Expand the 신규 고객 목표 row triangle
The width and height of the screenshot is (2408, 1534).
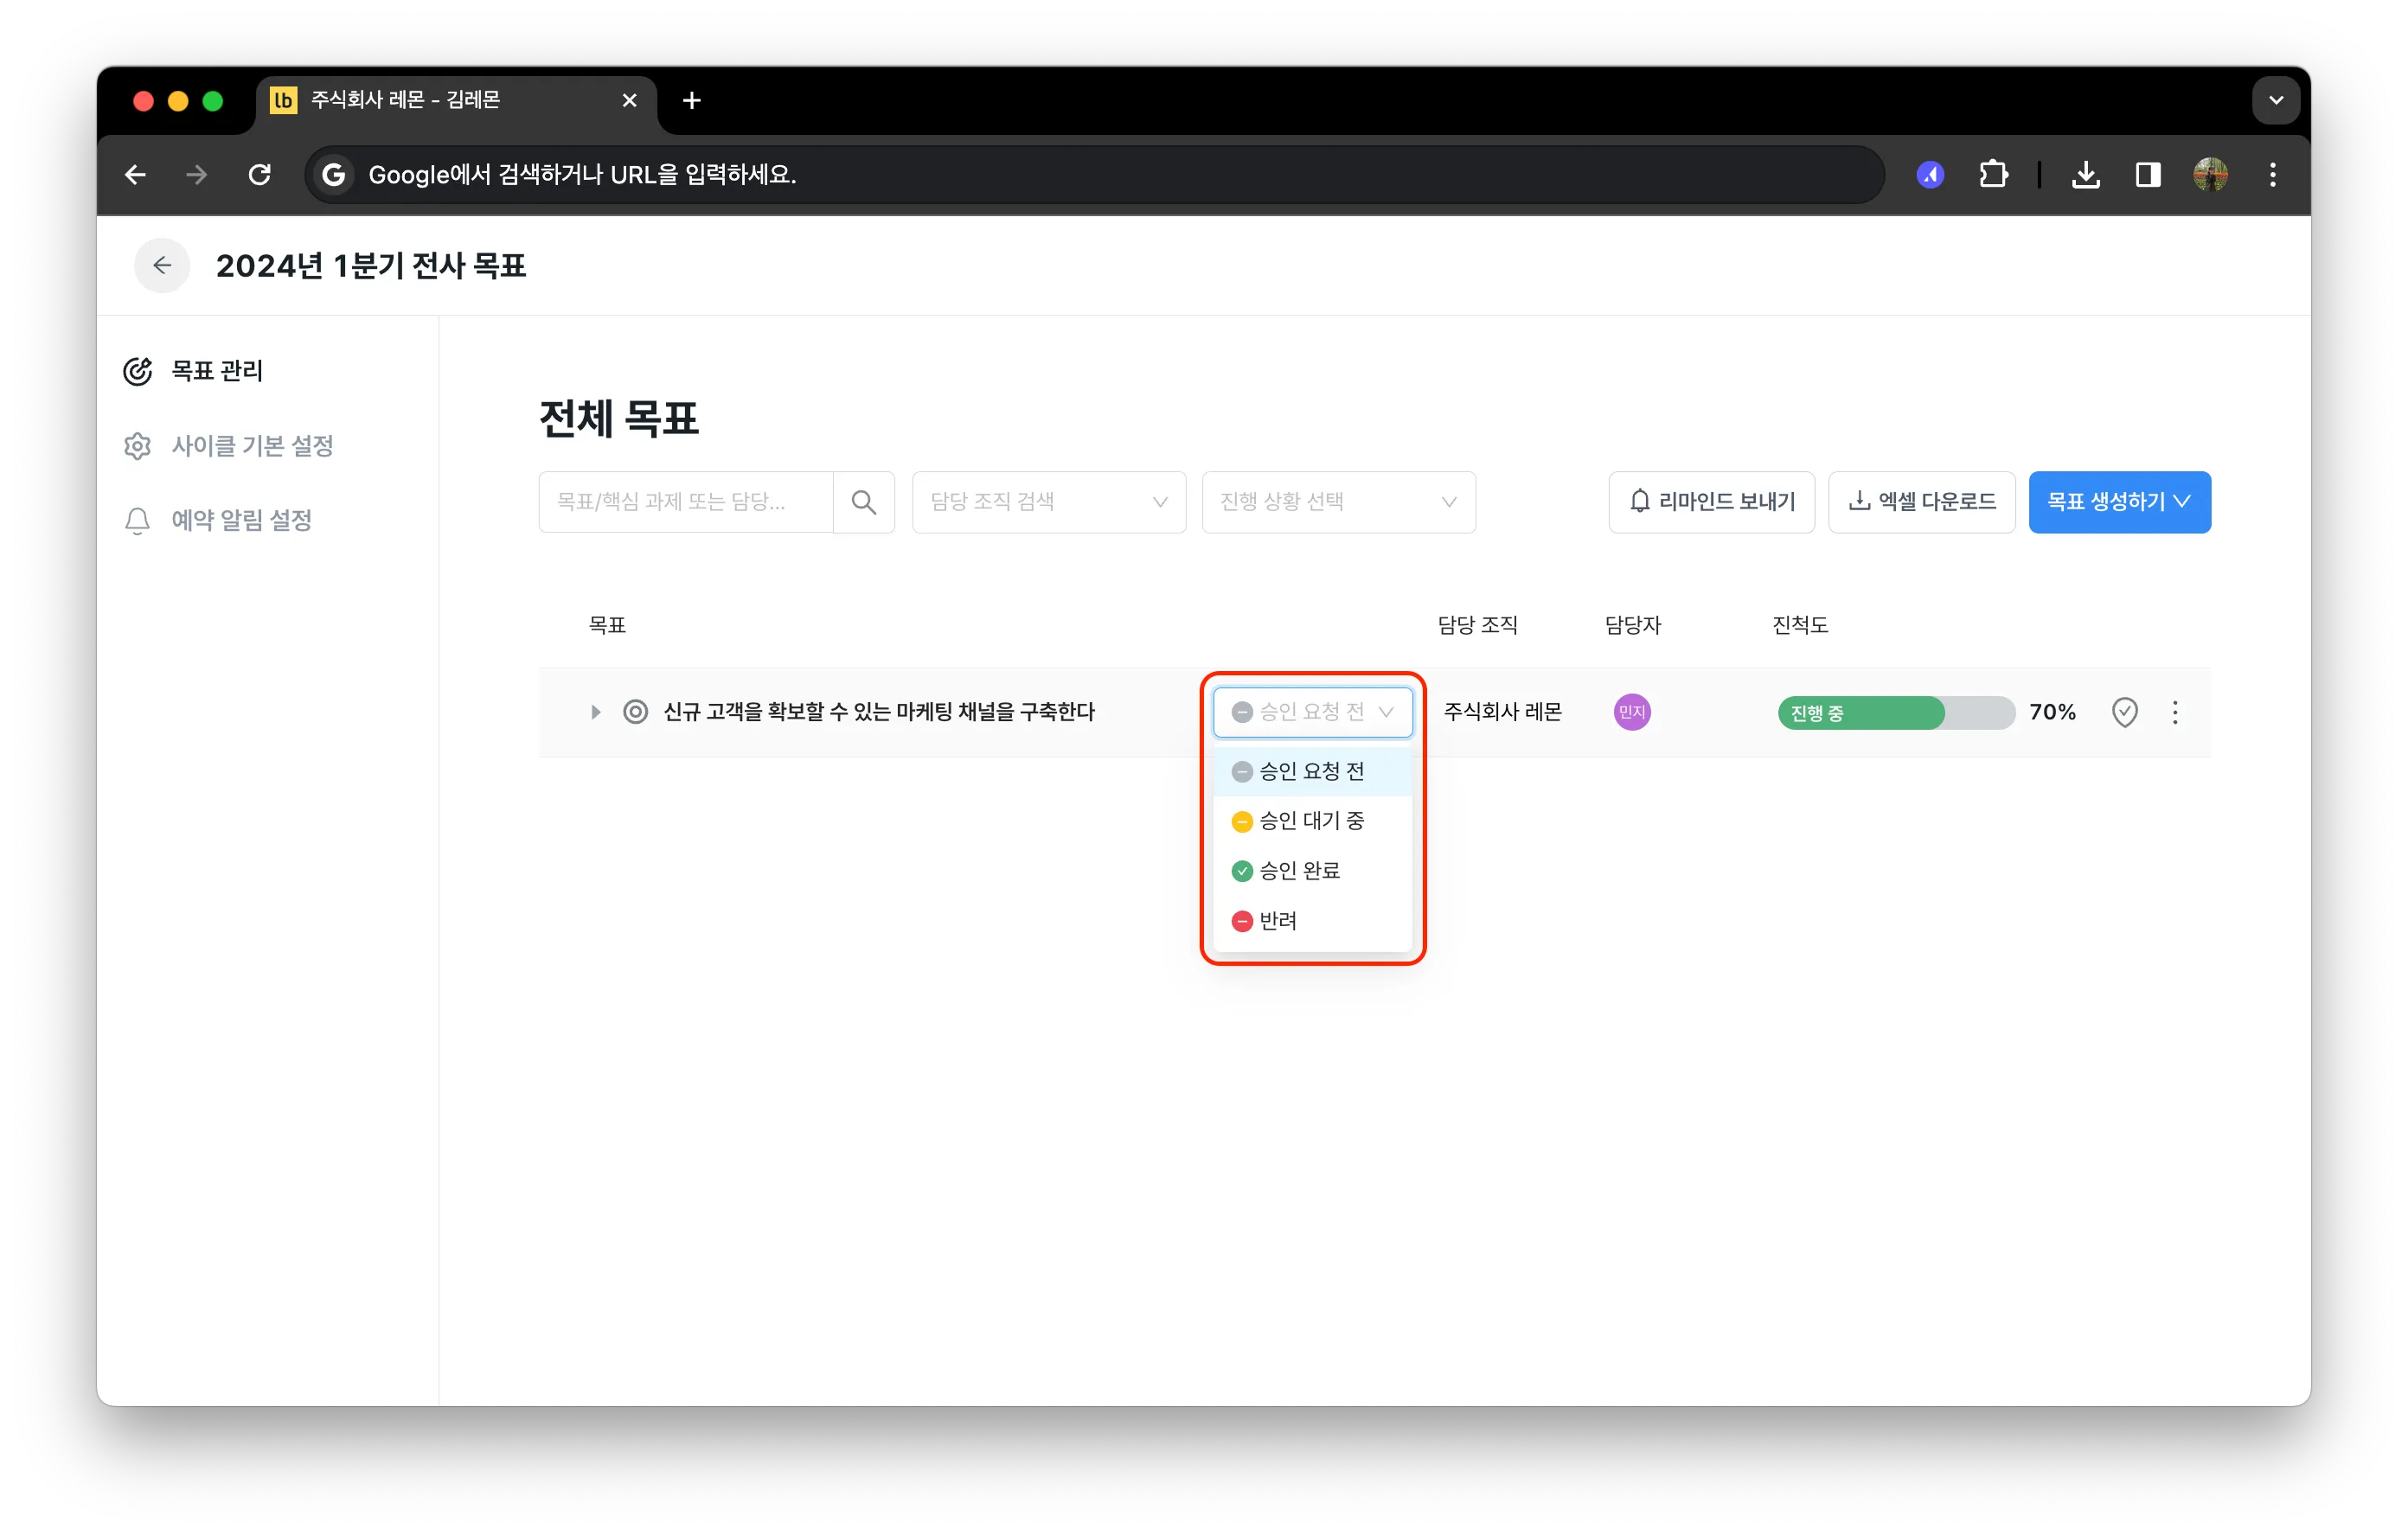(595, 712)
